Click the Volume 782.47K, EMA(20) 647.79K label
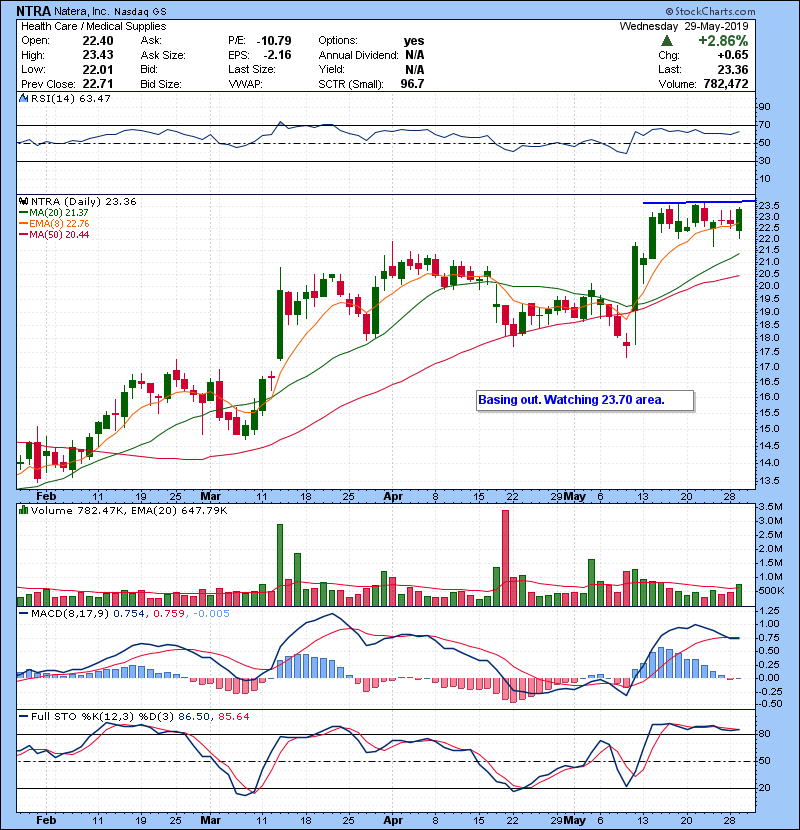 tap(129, 511)
